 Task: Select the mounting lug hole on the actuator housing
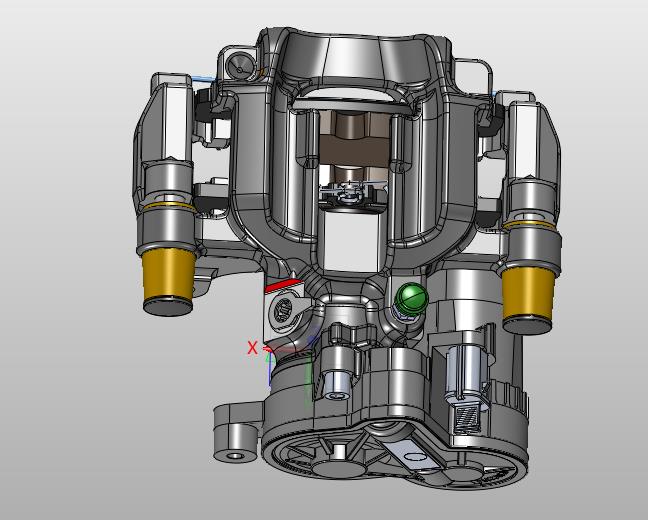pos(236,457)
